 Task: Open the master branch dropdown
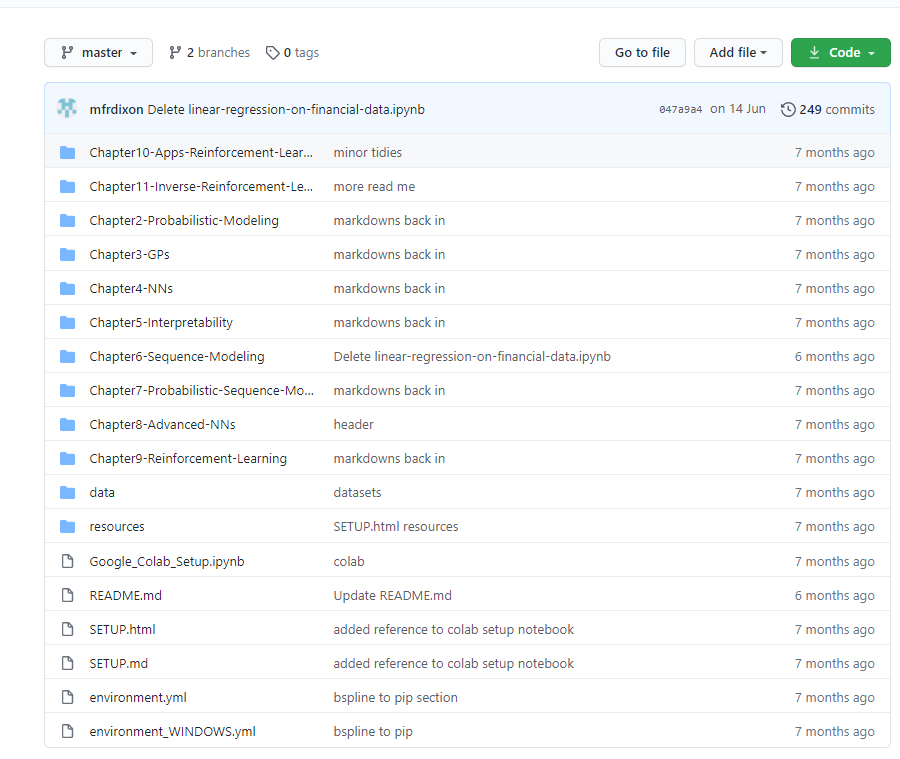point(98,53)
